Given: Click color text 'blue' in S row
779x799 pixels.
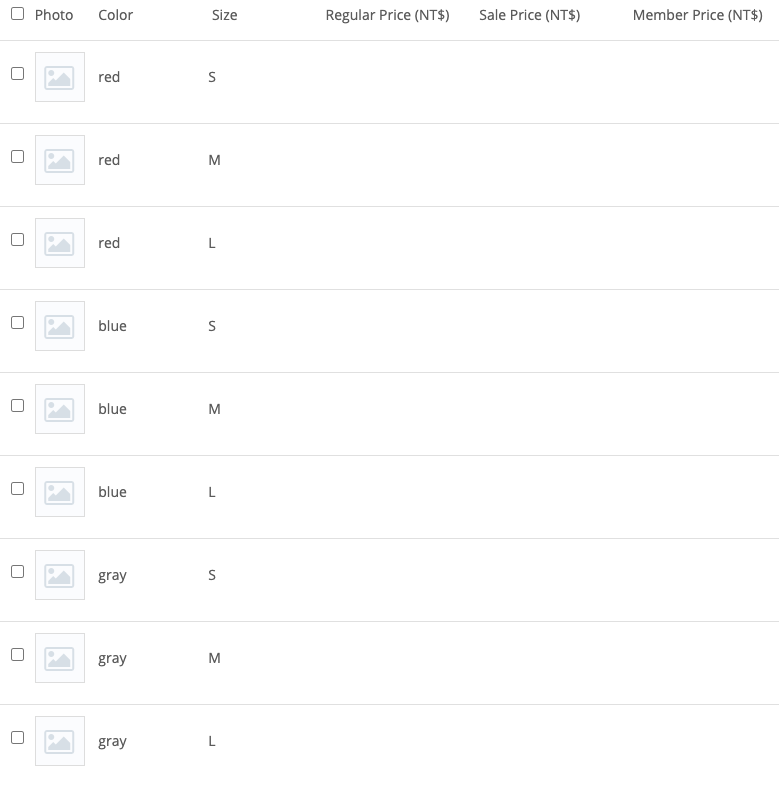Looking at the screenshot, I should coord(113,326).
